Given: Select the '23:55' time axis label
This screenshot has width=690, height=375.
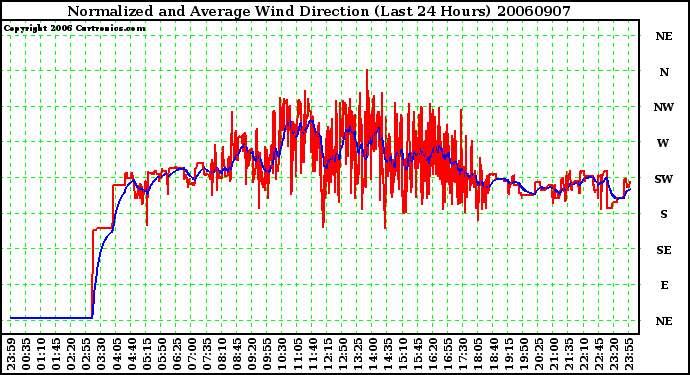Looking at the screenshot, I should [x=629, y=354].
